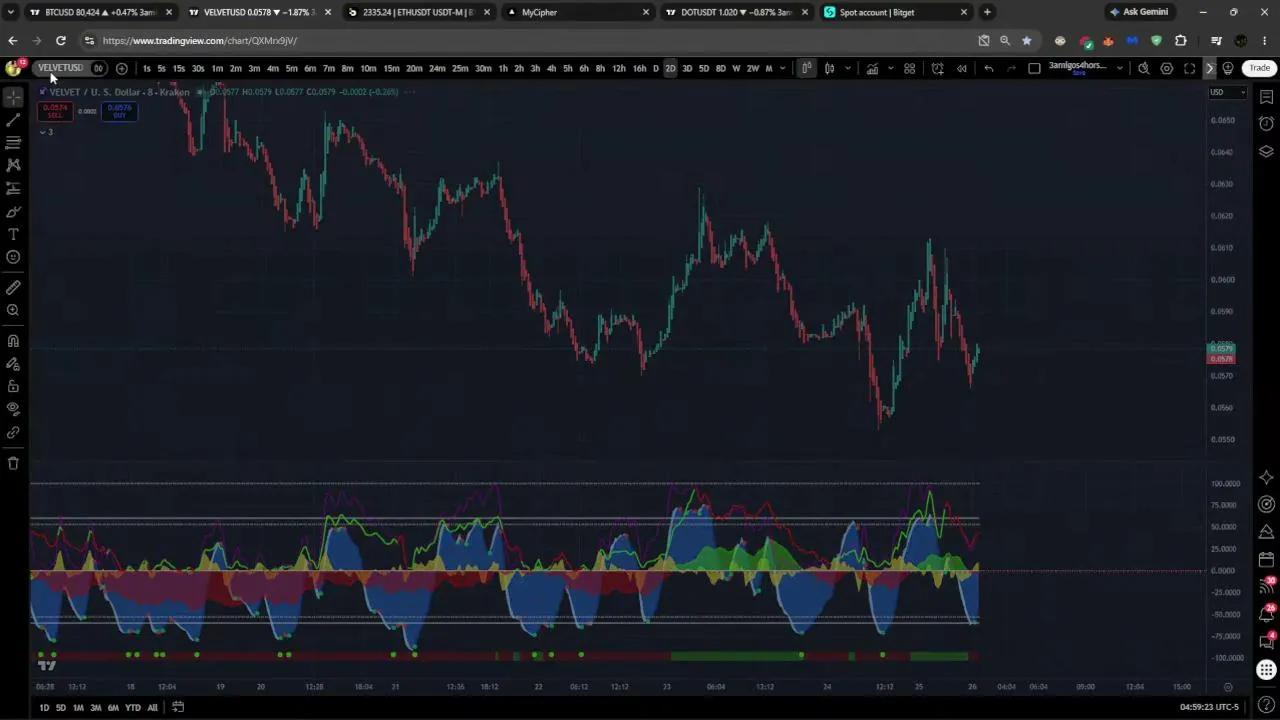Image resolution: width=1280 pixels, height=720 pixels.
Task: Toggle lock all drawings
Action: coord(13,386)
